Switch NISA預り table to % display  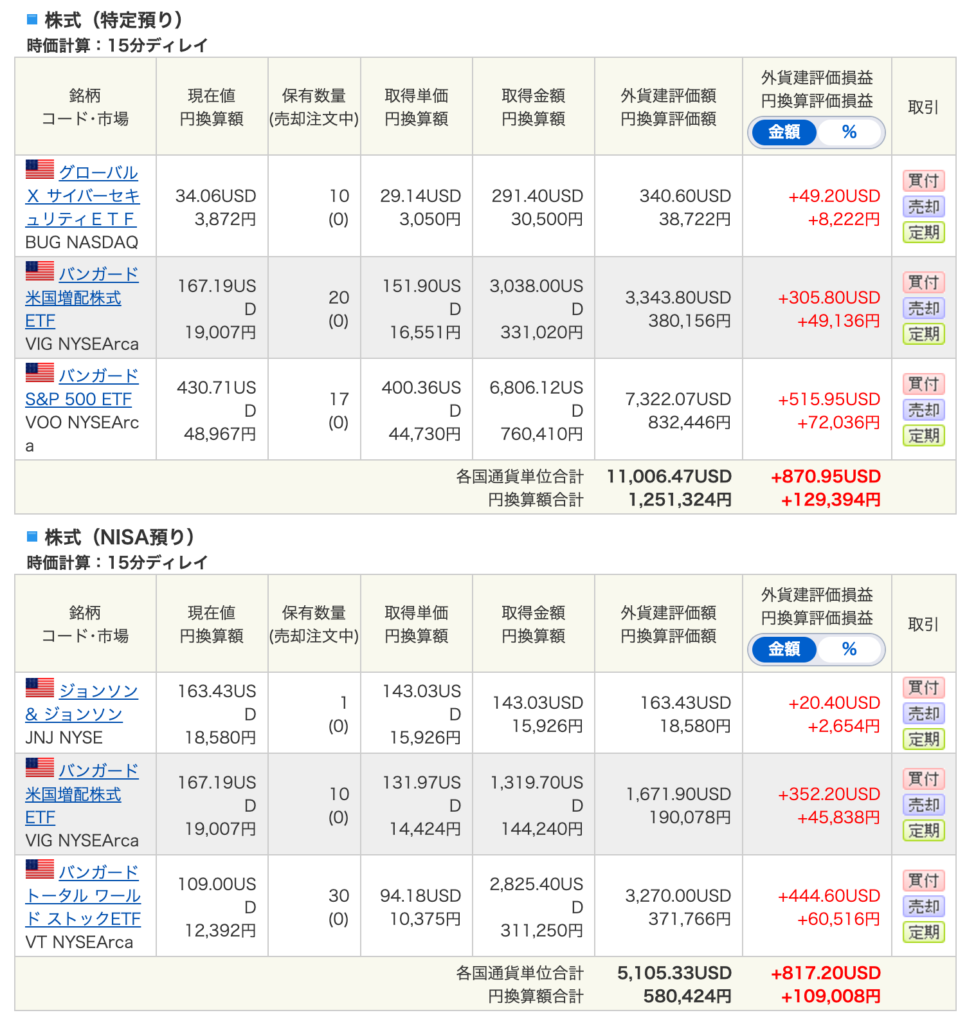849,649
